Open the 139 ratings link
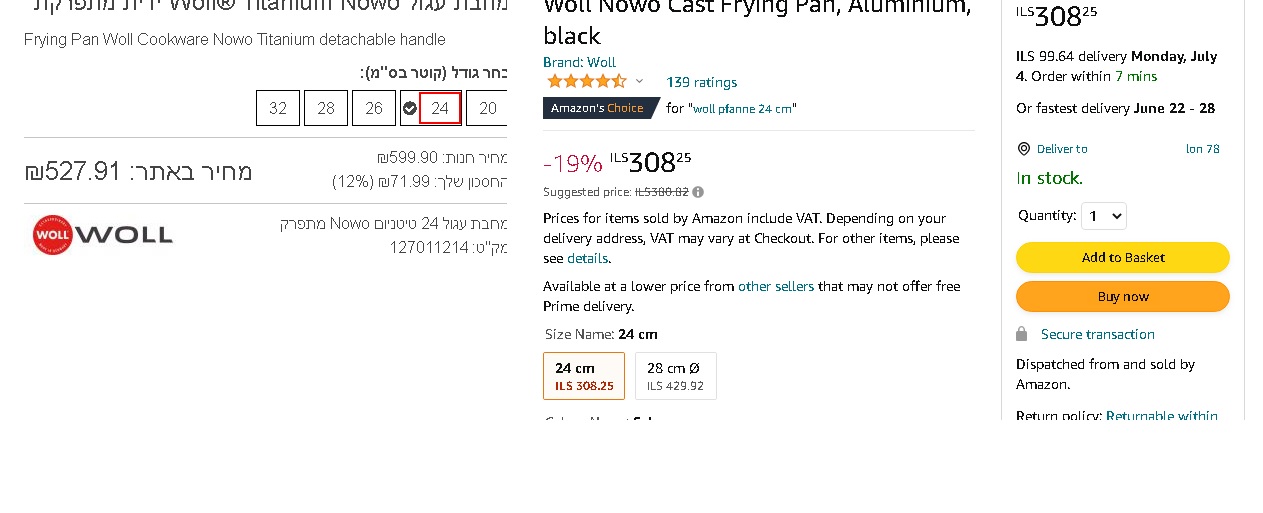1263x513 pixels. [701, 82]
